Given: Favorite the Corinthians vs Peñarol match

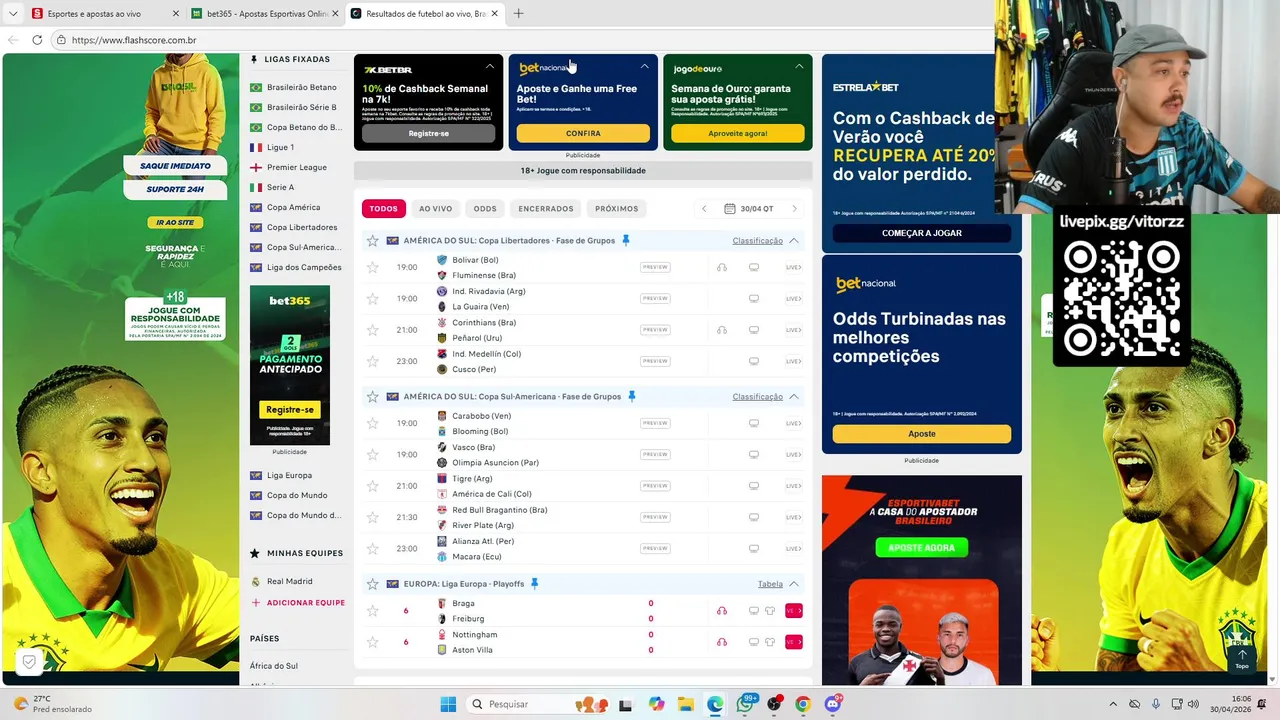Looking at the screenshot, I should (373, 330).
